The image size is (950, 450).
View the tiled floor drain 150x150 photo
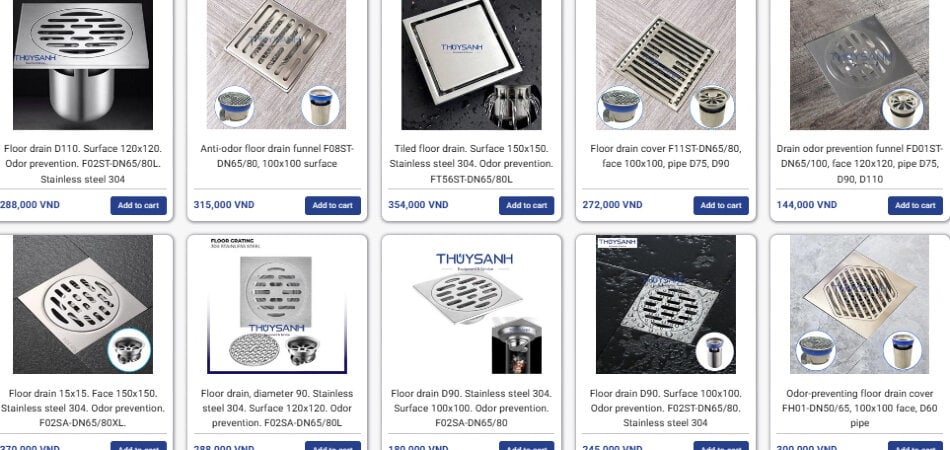[x=471, y=64]
